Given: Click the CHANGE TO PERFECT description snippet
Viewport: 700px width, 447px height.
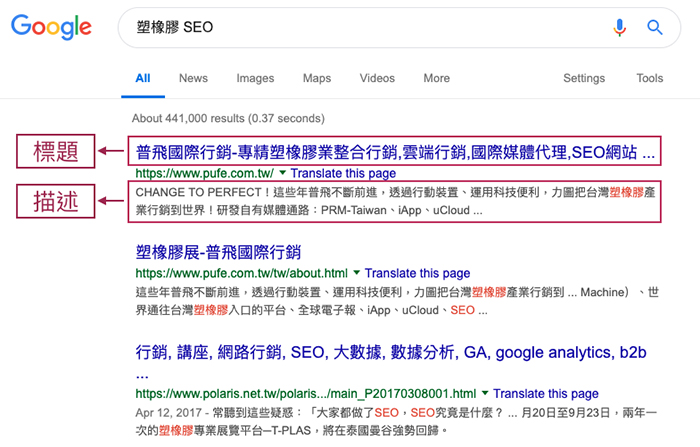Looking at the screenshot, I should [395, 201].
